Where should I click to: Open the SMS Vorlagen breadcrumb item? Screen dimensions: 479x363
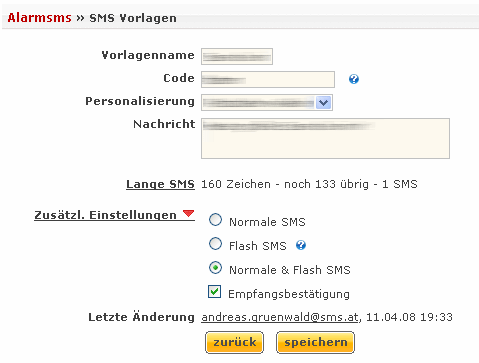click(x=133, y=18)
